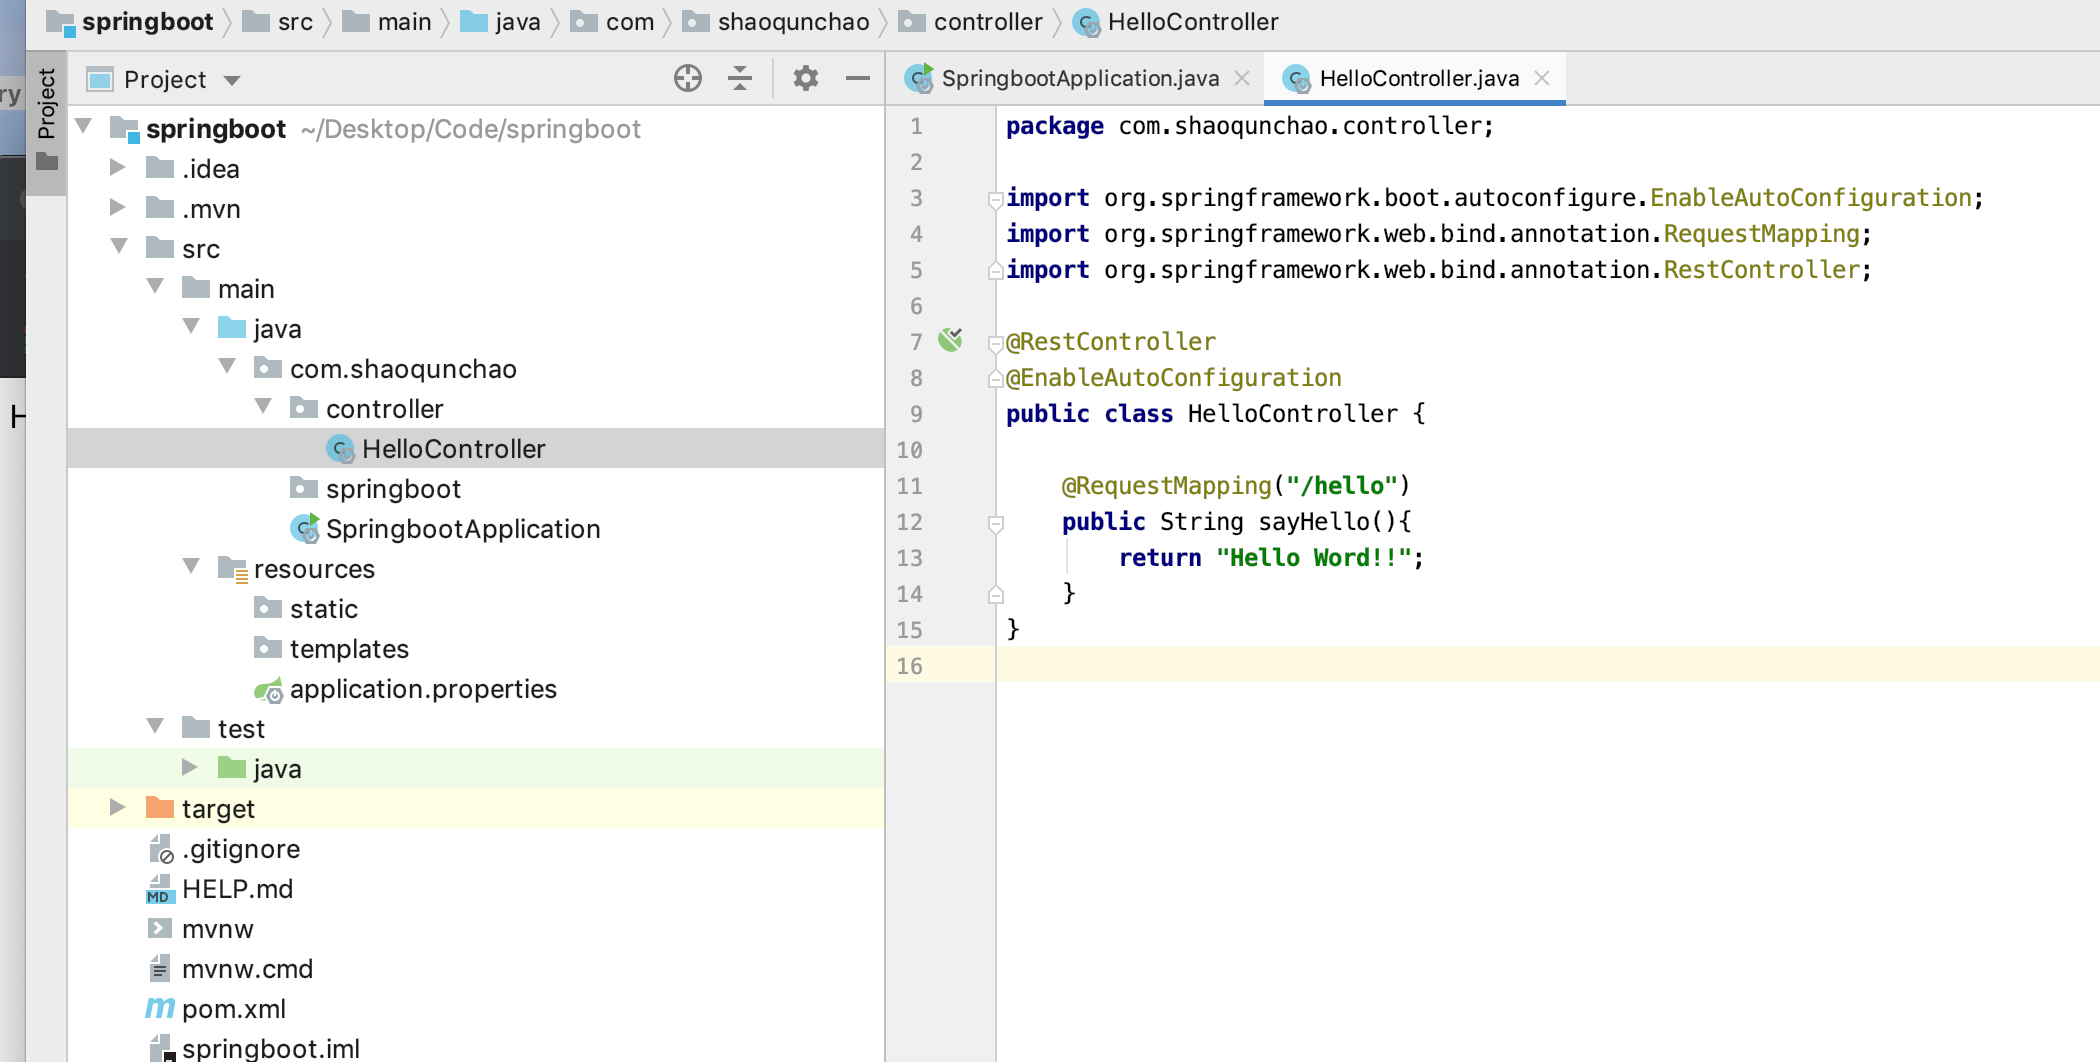Place cursor in empty editor line 16
The image size is (2100, 1062).
click(x=1546, y=665)
